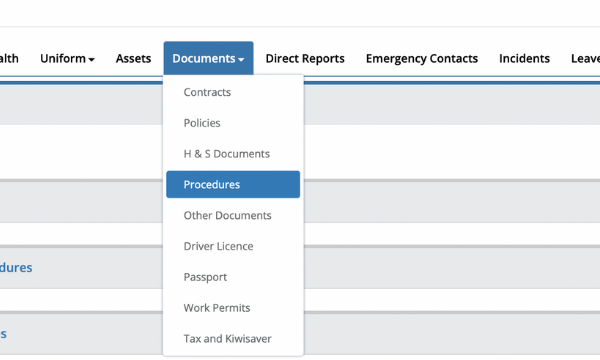Select Policies from Documents dropdown
This screenshot has width=600, height=360.
coord(233,123)
